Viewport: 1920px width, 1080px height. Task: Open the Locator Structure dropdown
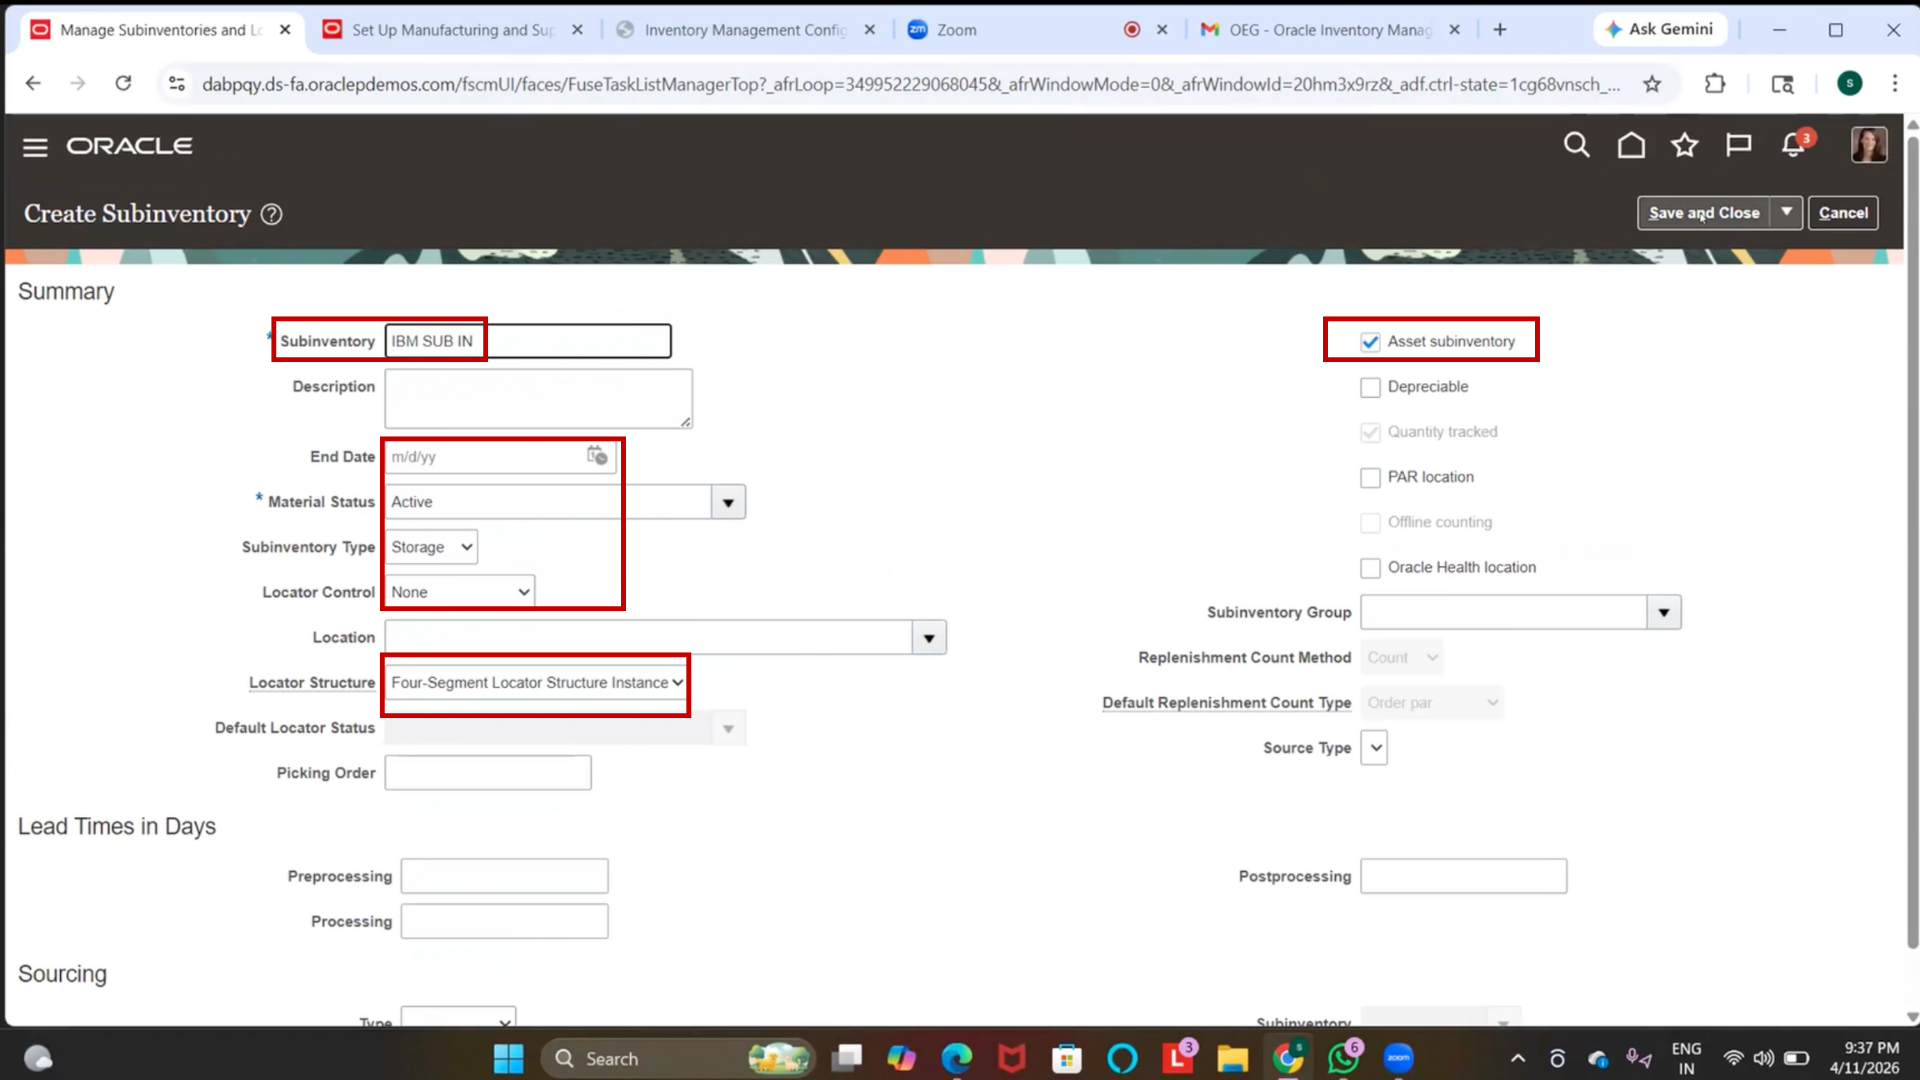tap(537, 683)
